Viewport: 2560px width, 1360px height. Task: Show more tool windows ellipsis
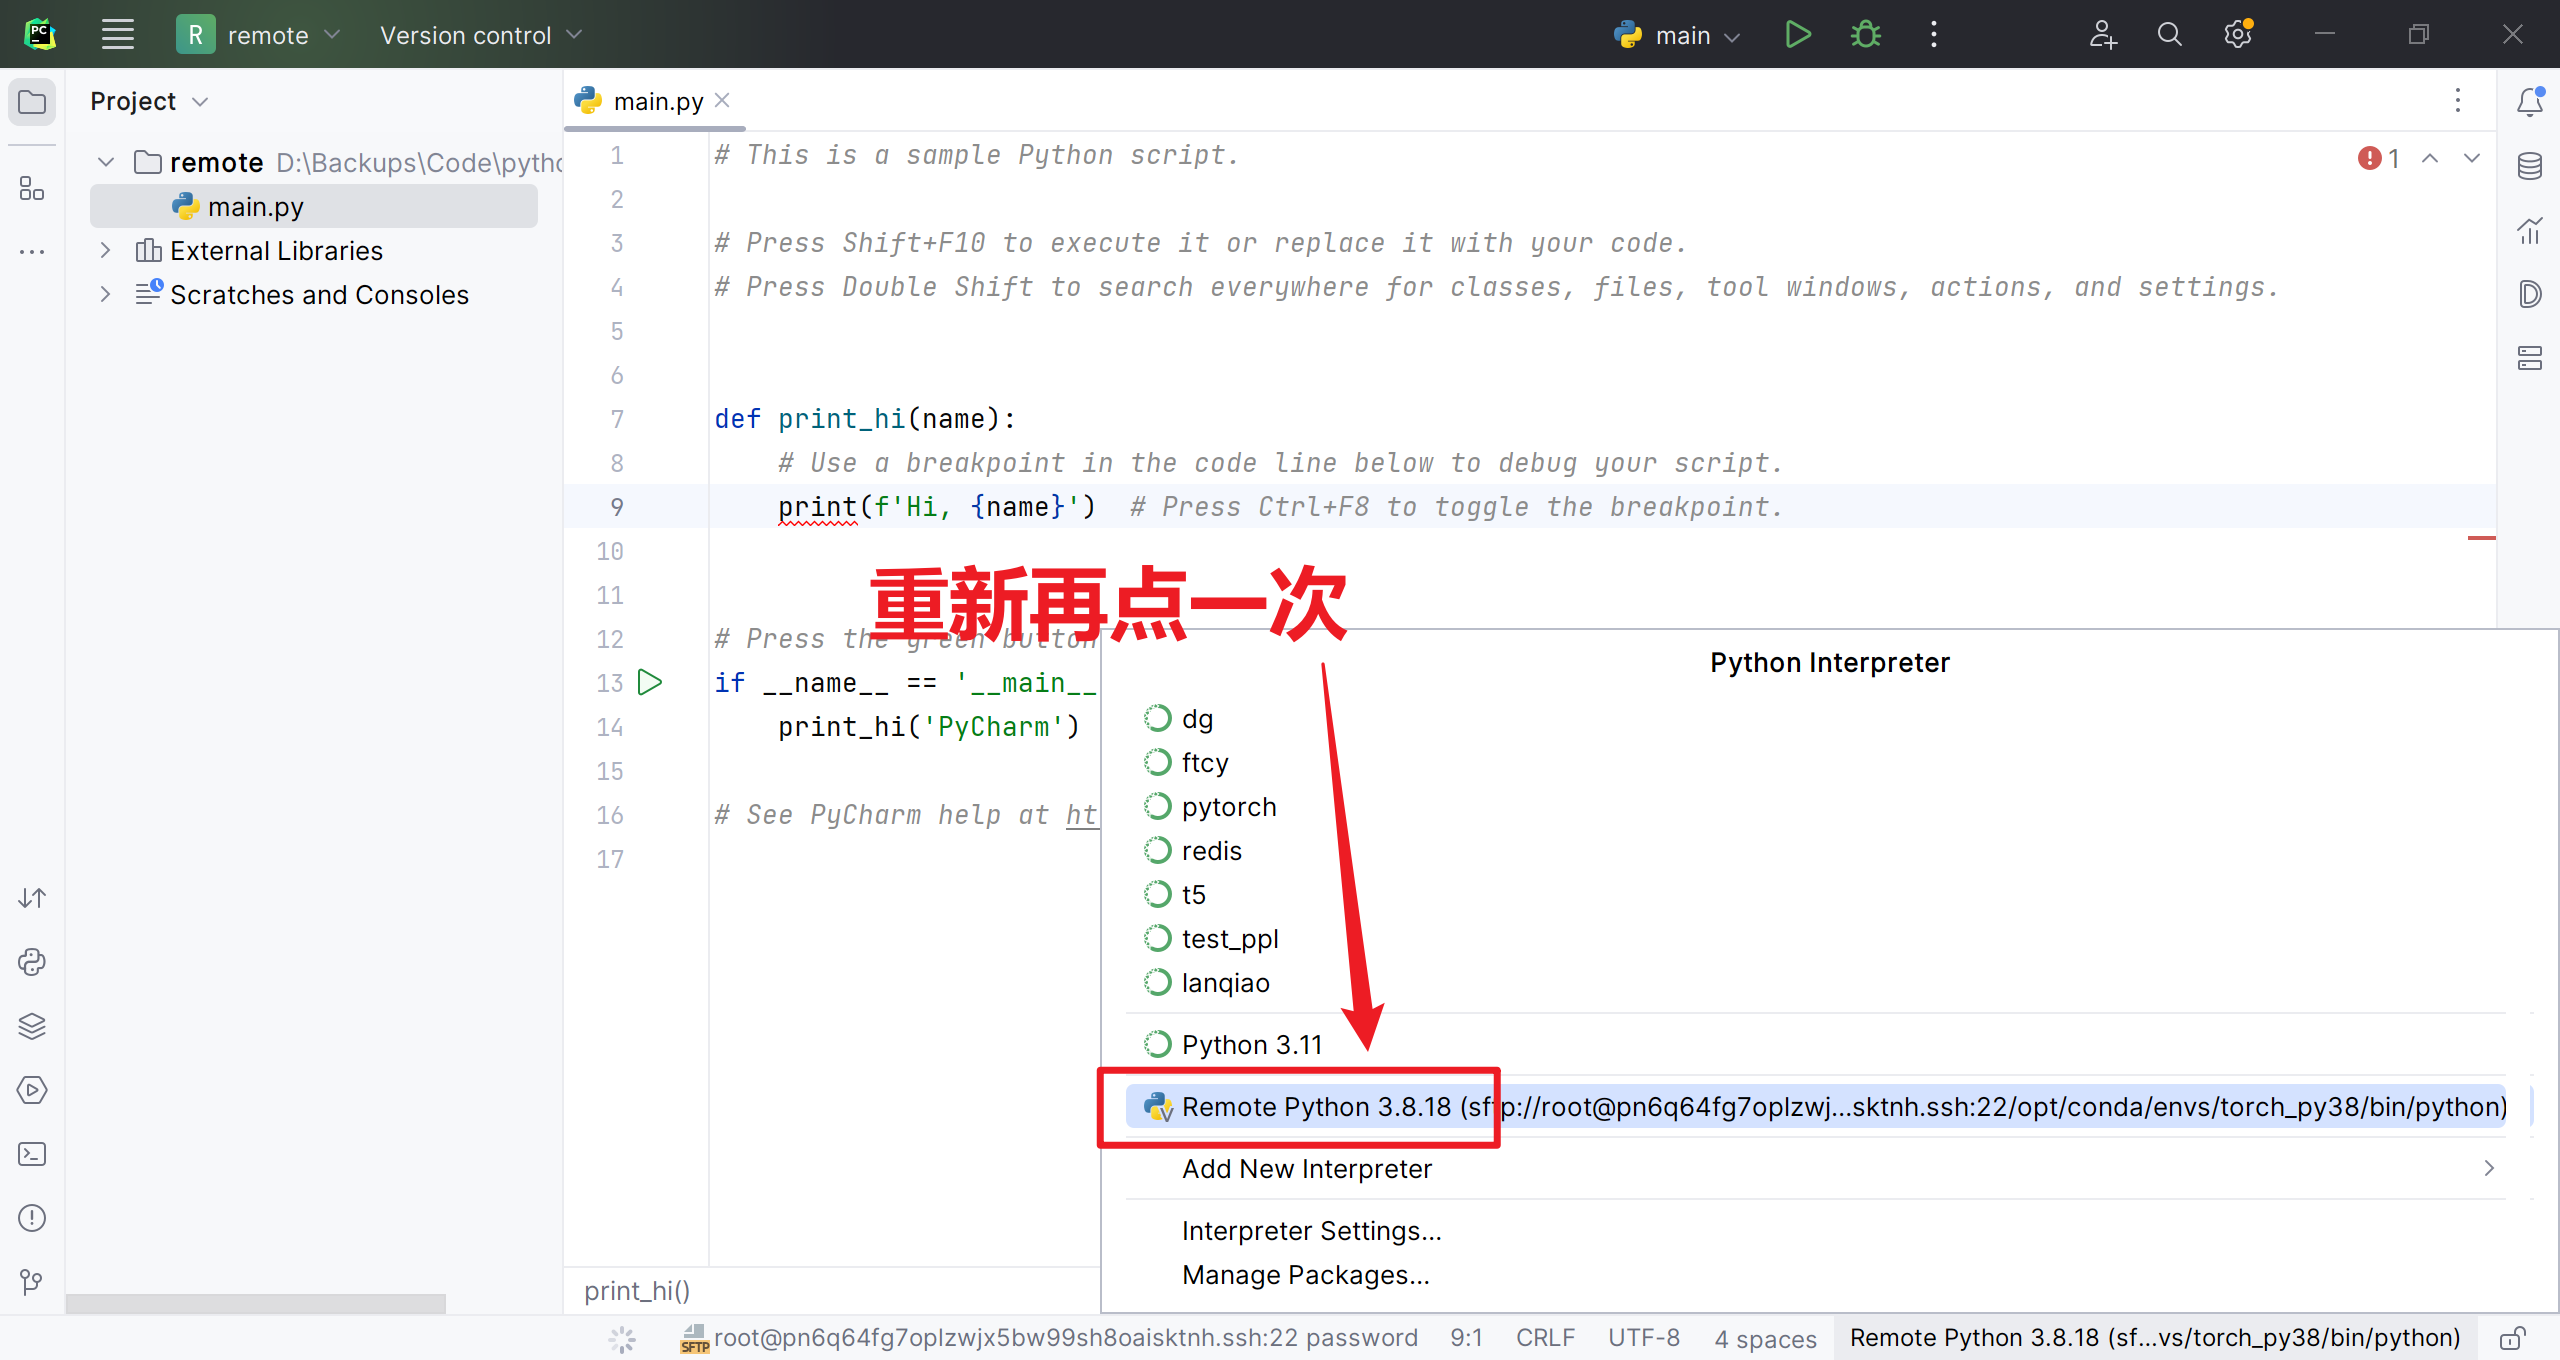coord(32,252)
